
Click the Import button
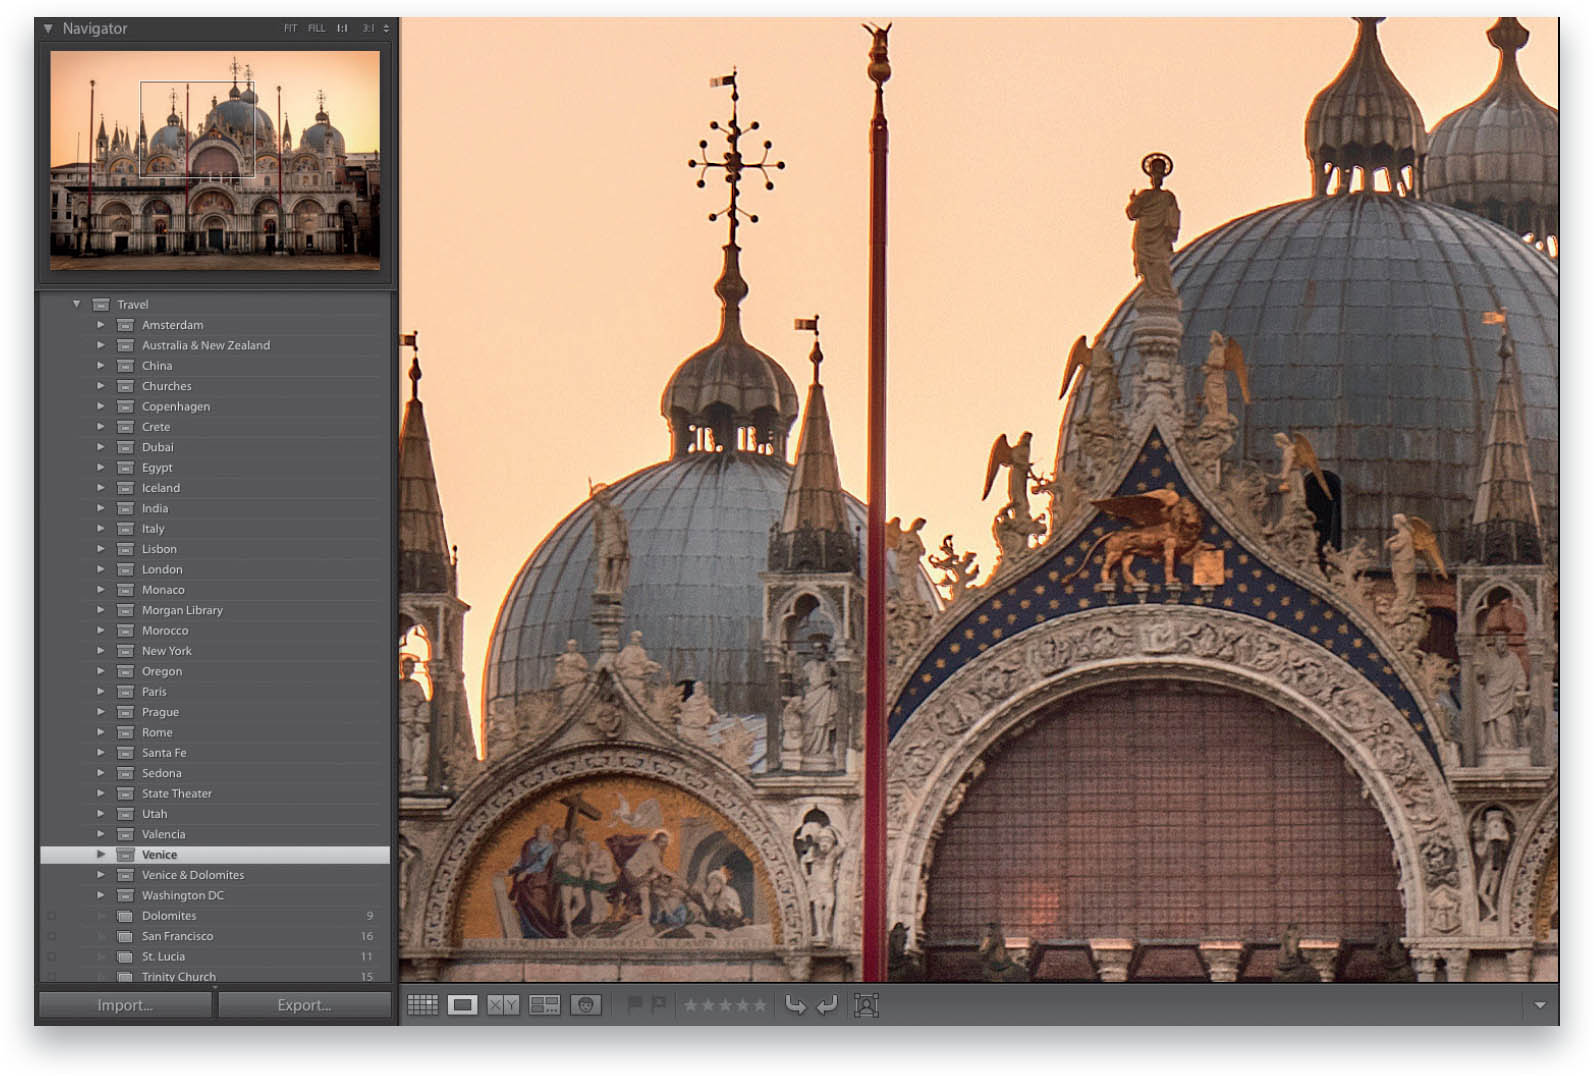tap(125, 1005)
